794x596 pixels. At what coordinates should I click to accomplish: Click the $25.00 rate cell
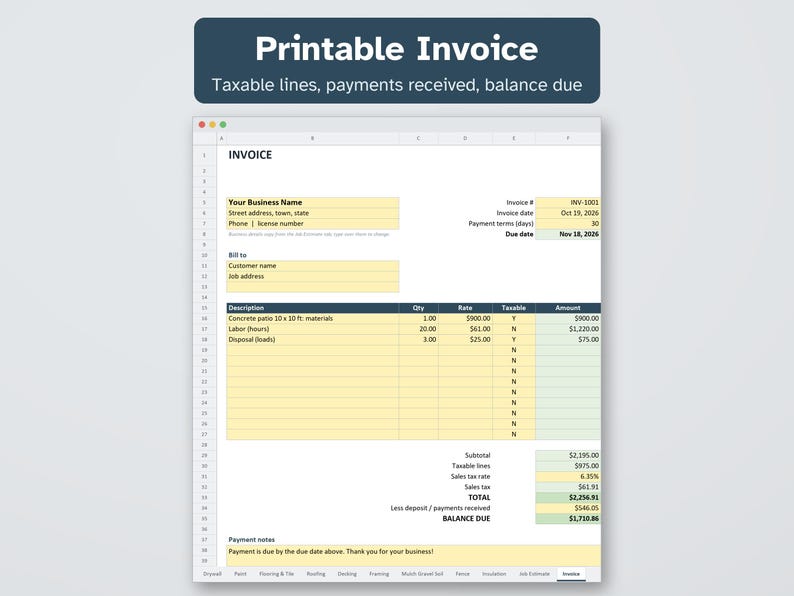[x=465, y=339]
